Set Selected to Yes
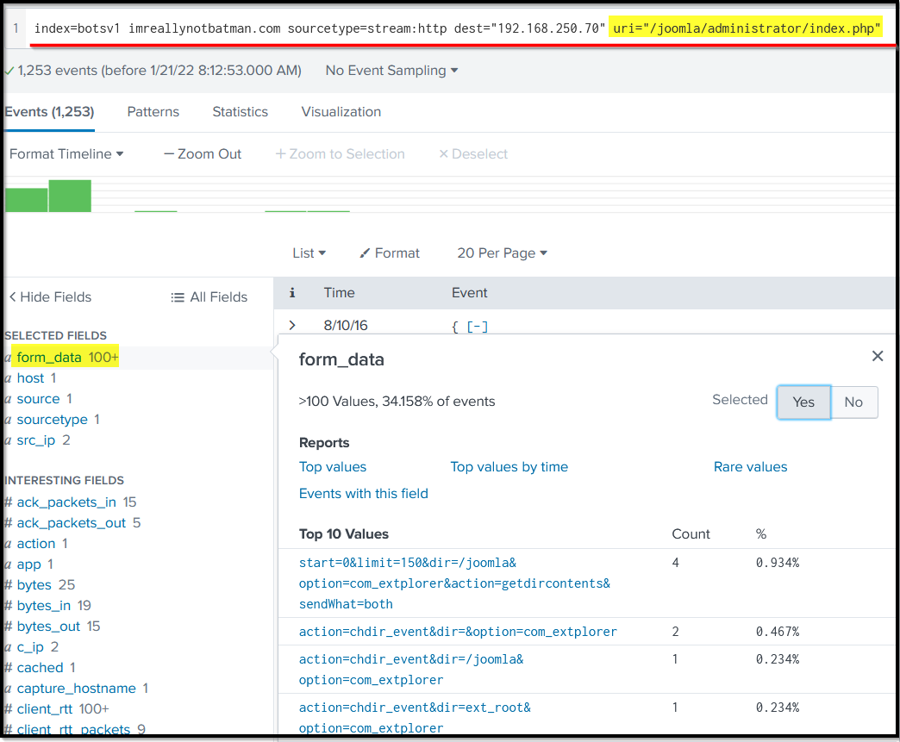 [803, 402]
